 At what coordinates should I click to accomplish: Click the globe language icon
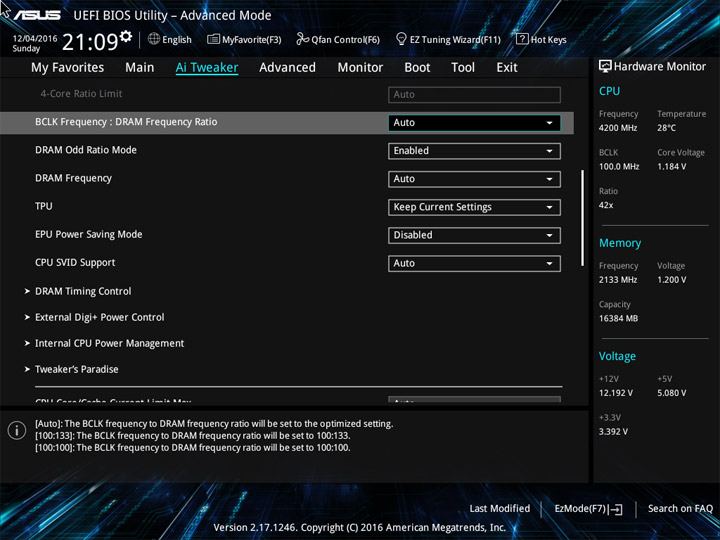tap(154, 39)
